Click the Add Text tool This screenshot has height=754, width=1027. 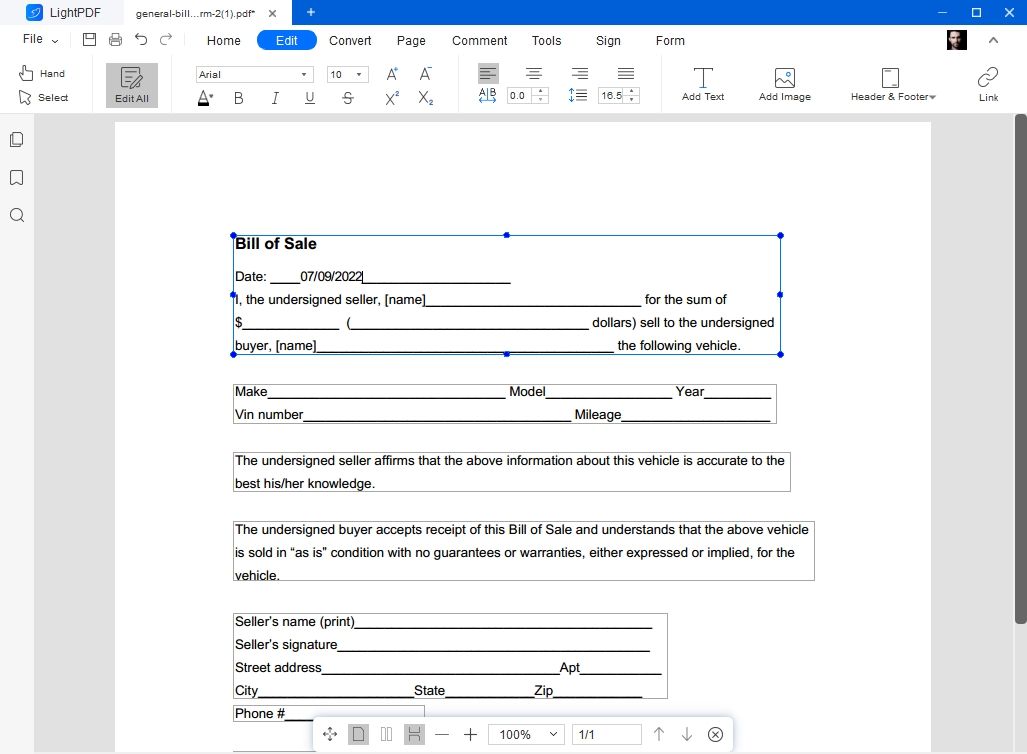(x=703, y=84)
